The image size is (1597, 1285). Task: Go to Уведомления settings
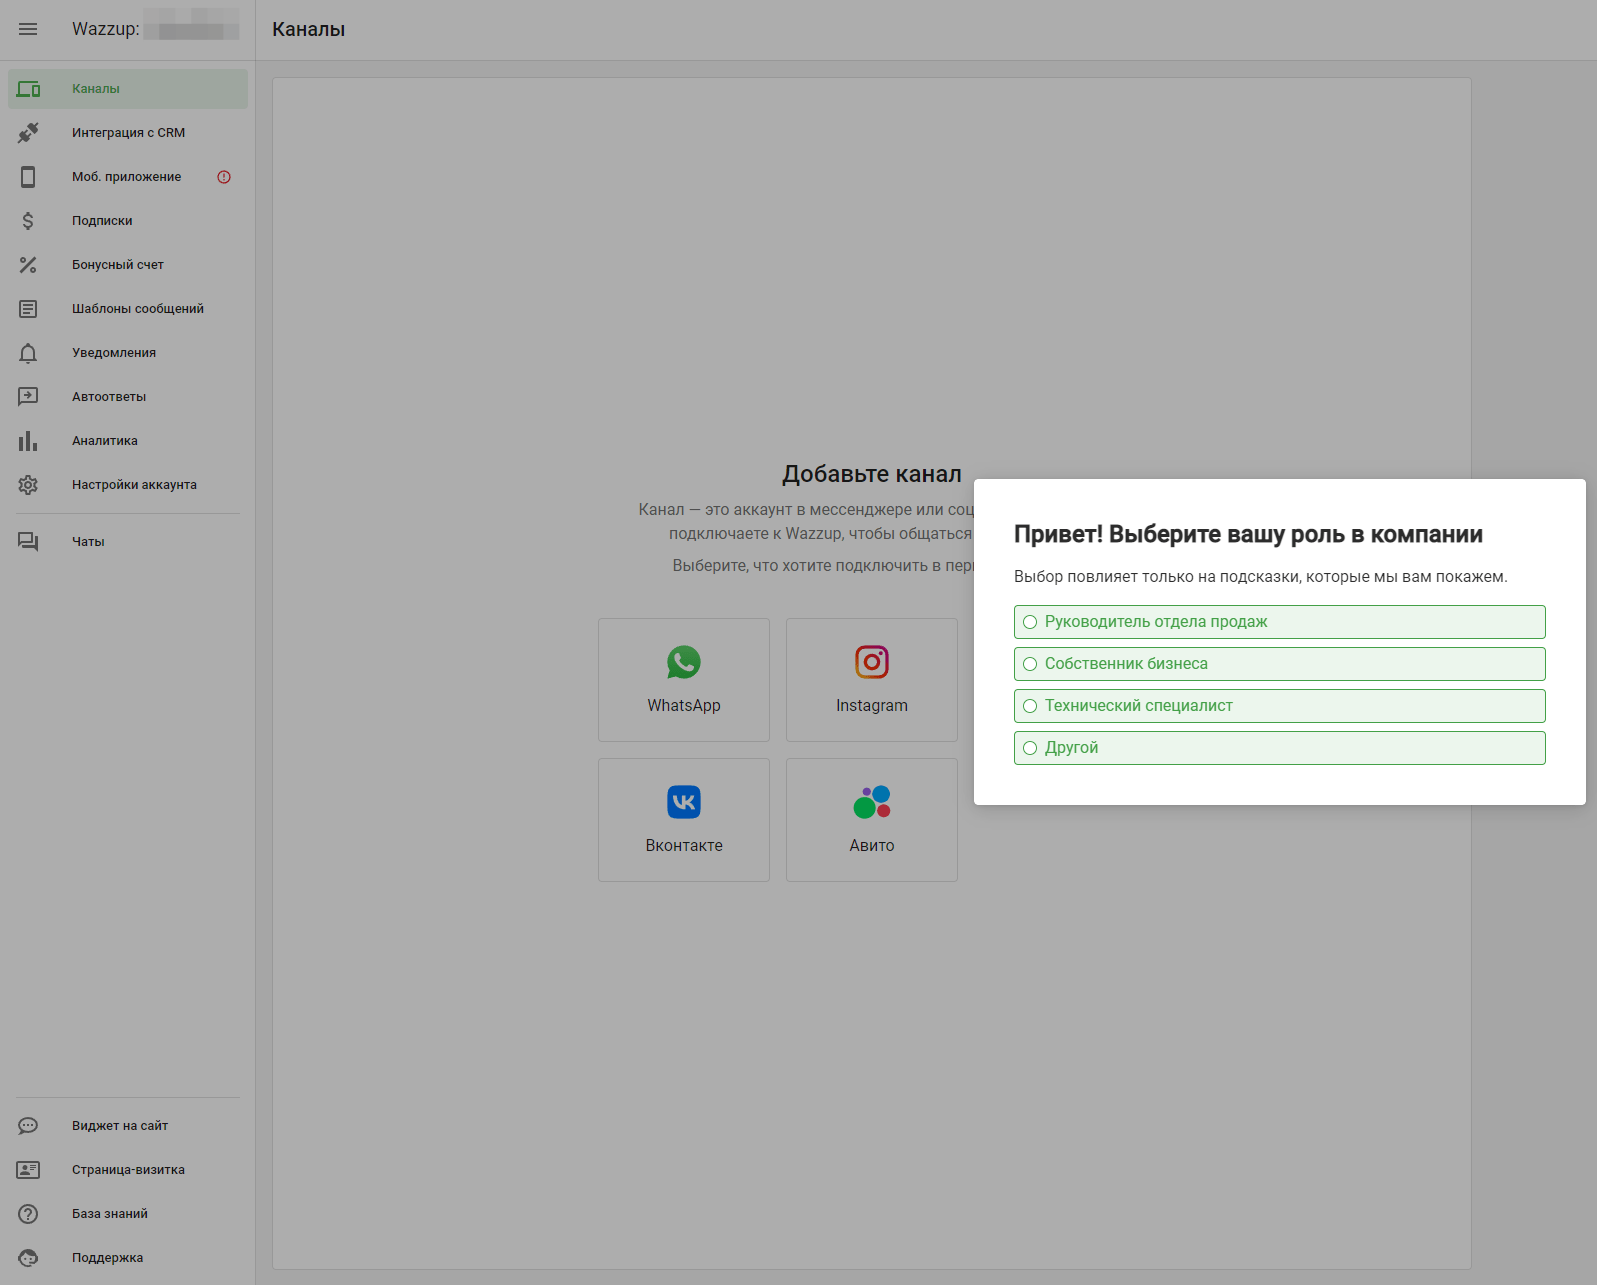128,353
